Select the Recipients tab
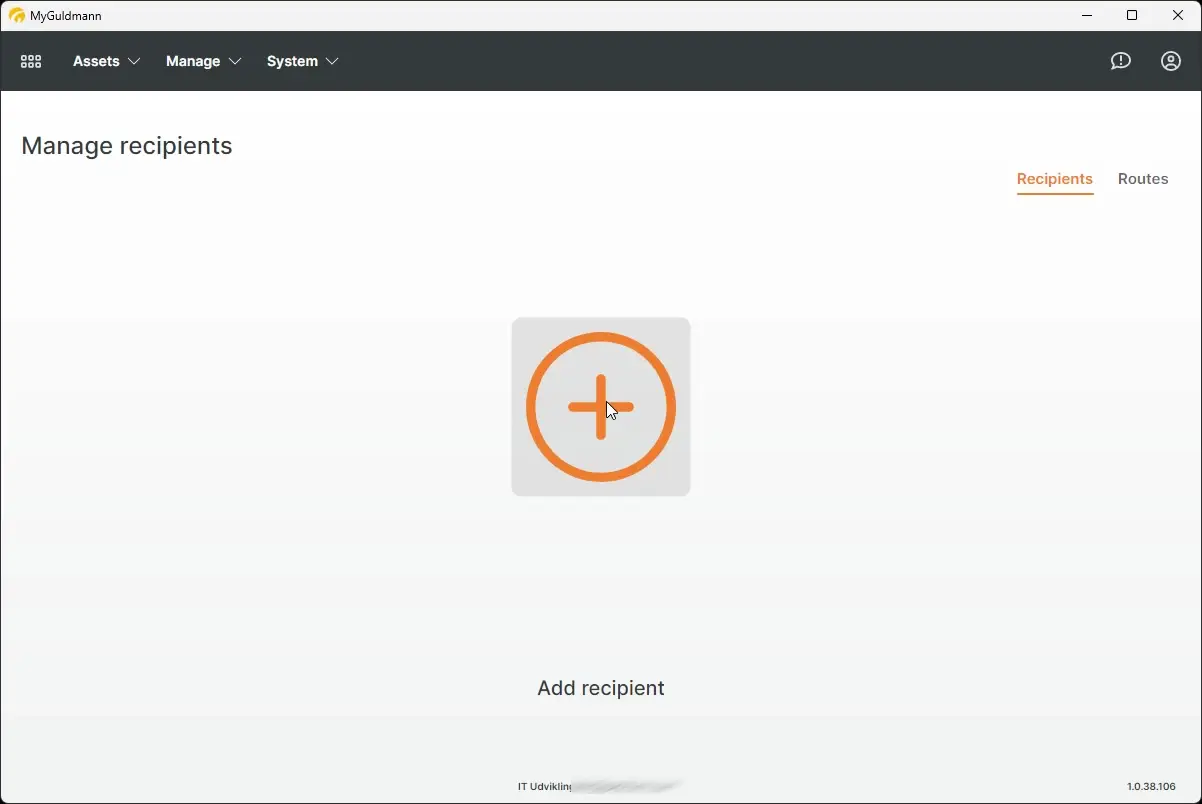Viewport: 1202px width, 804px height. coord(1054,180)
